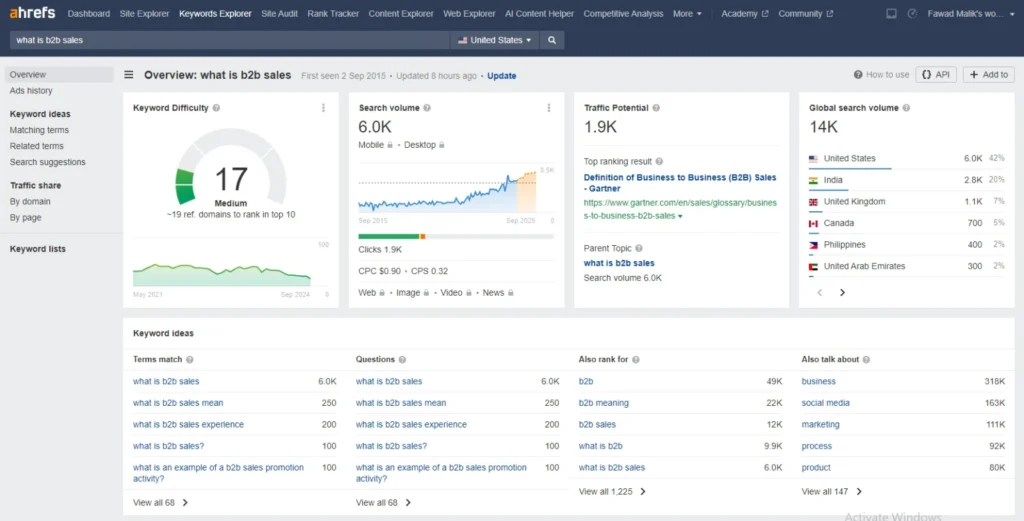Open Keyword lists in sidebar
This screenshot has width=1024, height=521.
(38, 249)
